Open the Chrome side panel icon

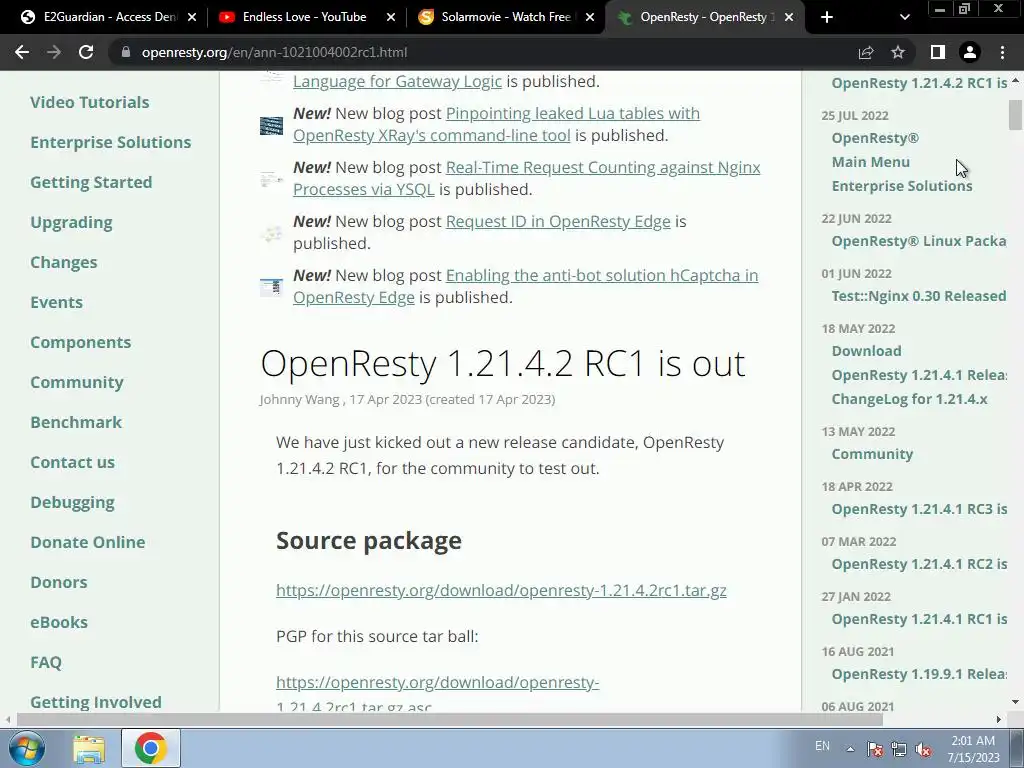point(938,52)
